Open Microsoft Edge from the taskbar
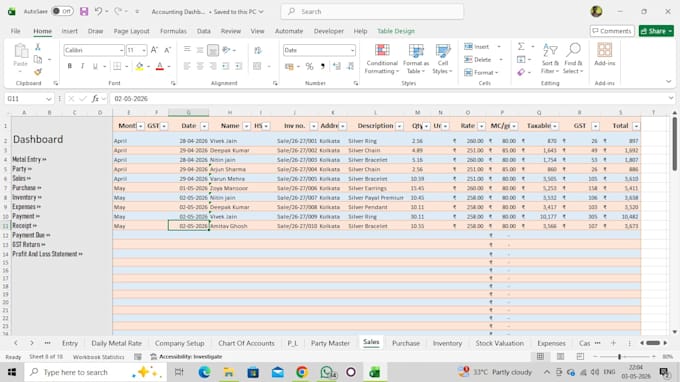680x382 pixels. [x=204, y=372]
